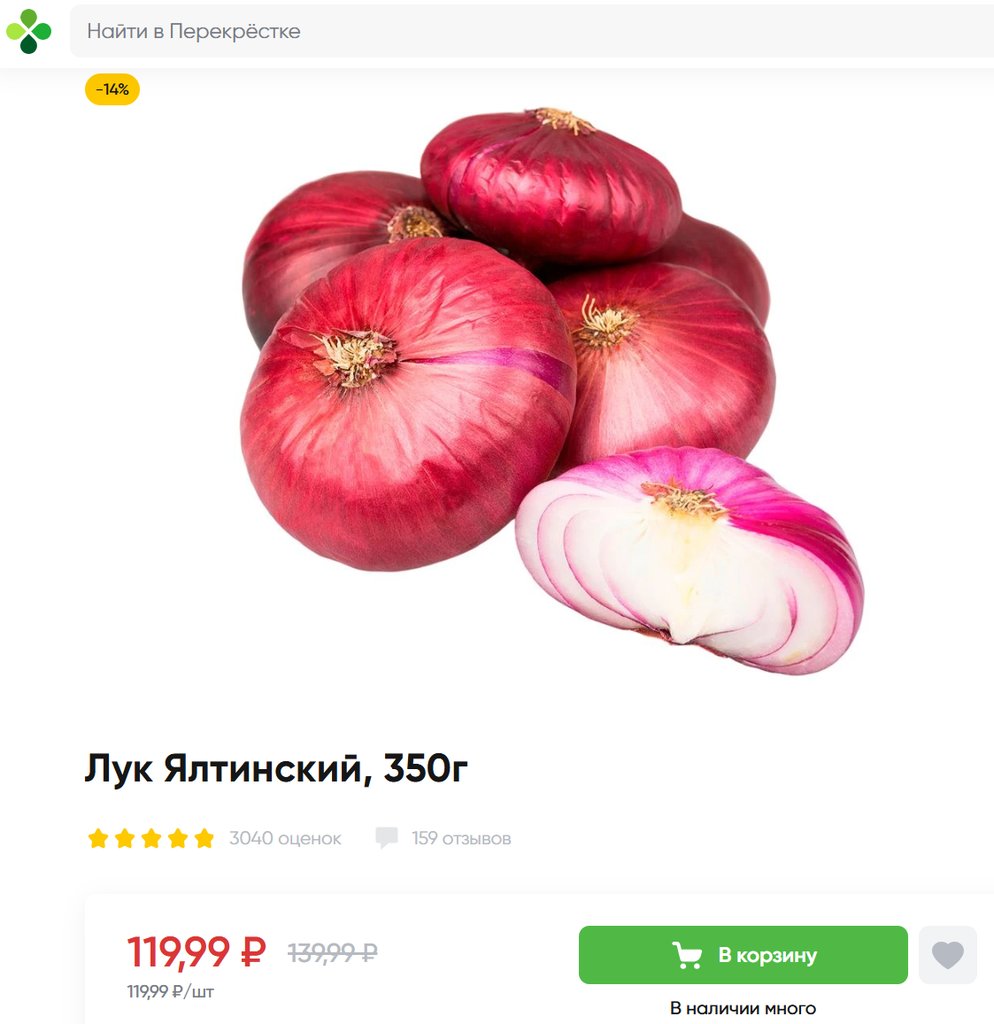Open the '159 отзывов' reviews link
The image size is (994, 1024).
(461, 839)
